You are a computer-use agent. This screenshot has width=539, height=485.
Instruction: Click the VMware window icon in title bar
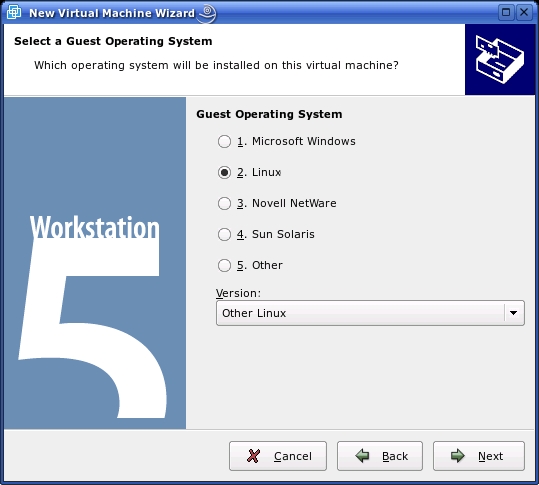pyautogui.click(x=14, y=13)
